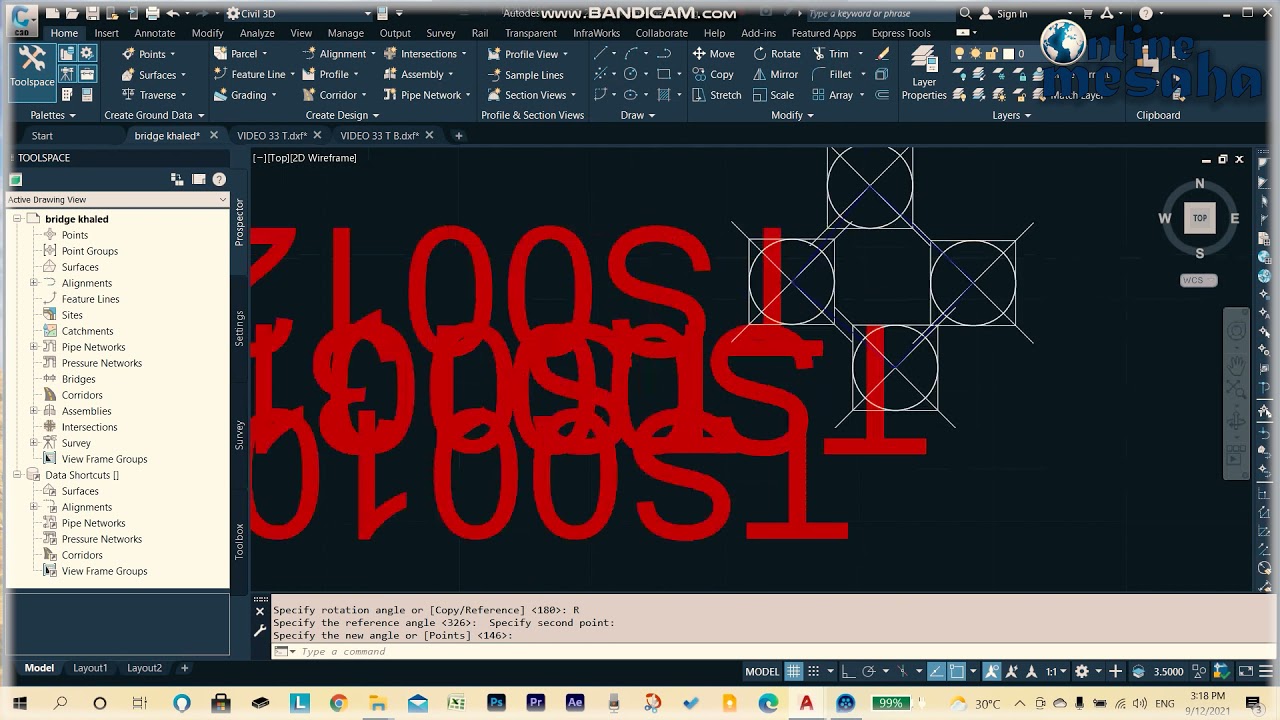Click the TOP face of the ViewCube

[x=1199, y=218]
